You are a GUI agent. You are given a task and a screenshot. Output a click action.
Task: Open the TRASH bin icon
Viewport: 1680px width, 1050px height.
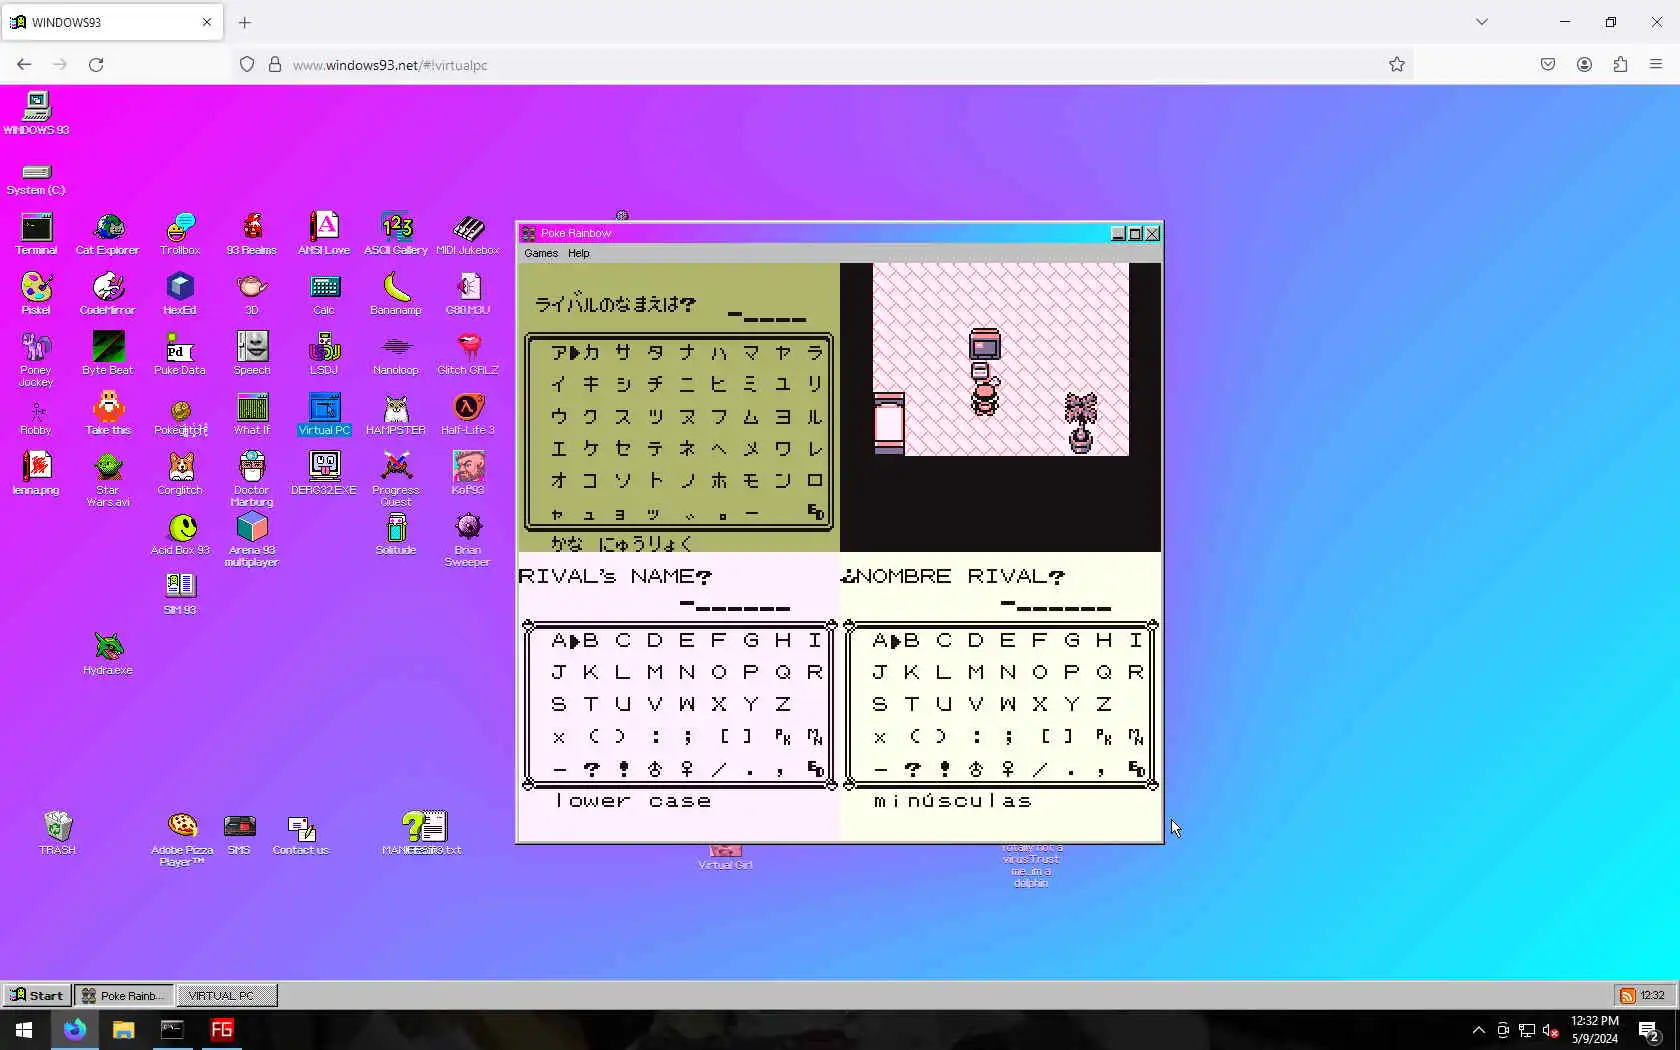coord(57,833)
